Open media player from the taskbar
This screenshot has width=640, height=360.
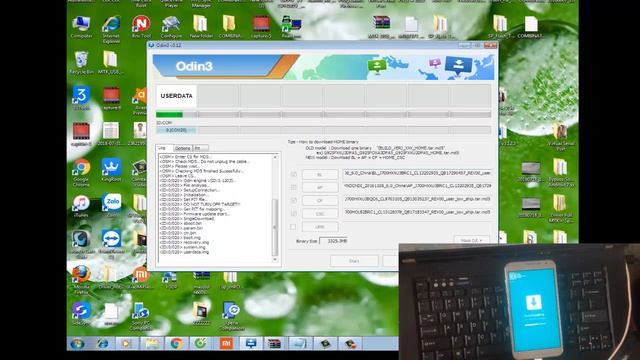126,344
